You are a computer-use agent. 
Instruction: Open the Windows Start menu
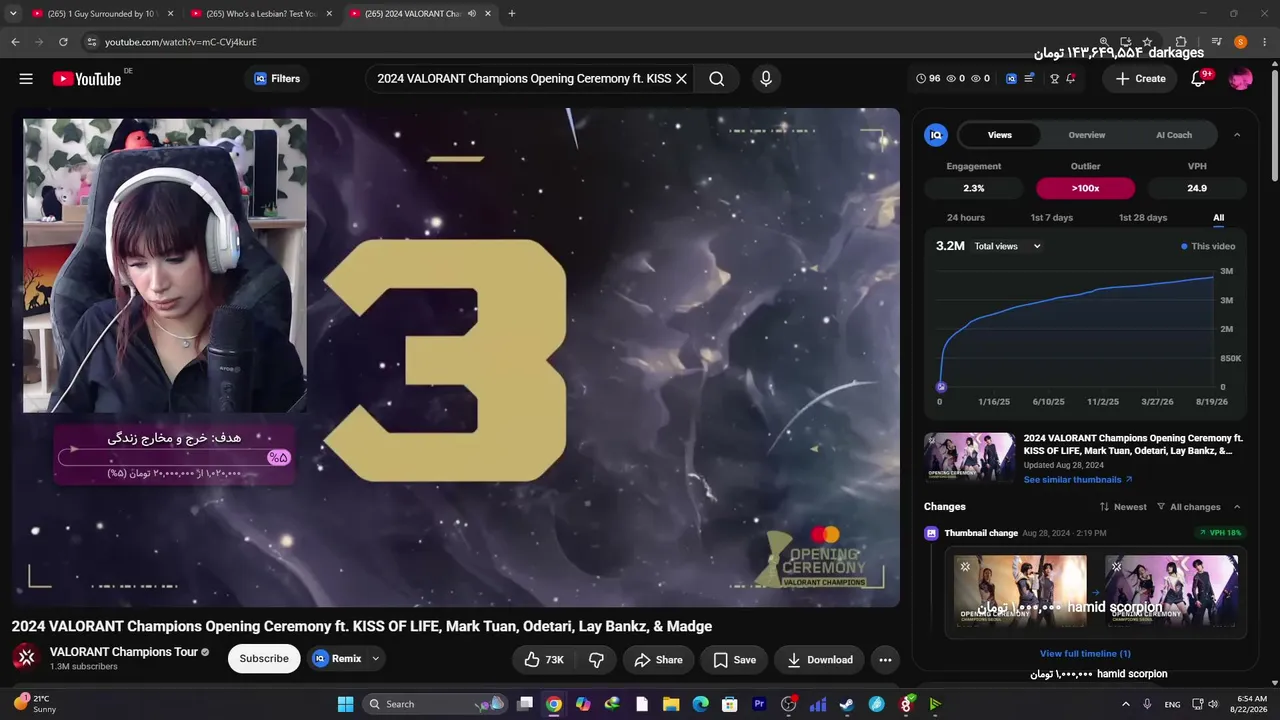tap(345, 704)
